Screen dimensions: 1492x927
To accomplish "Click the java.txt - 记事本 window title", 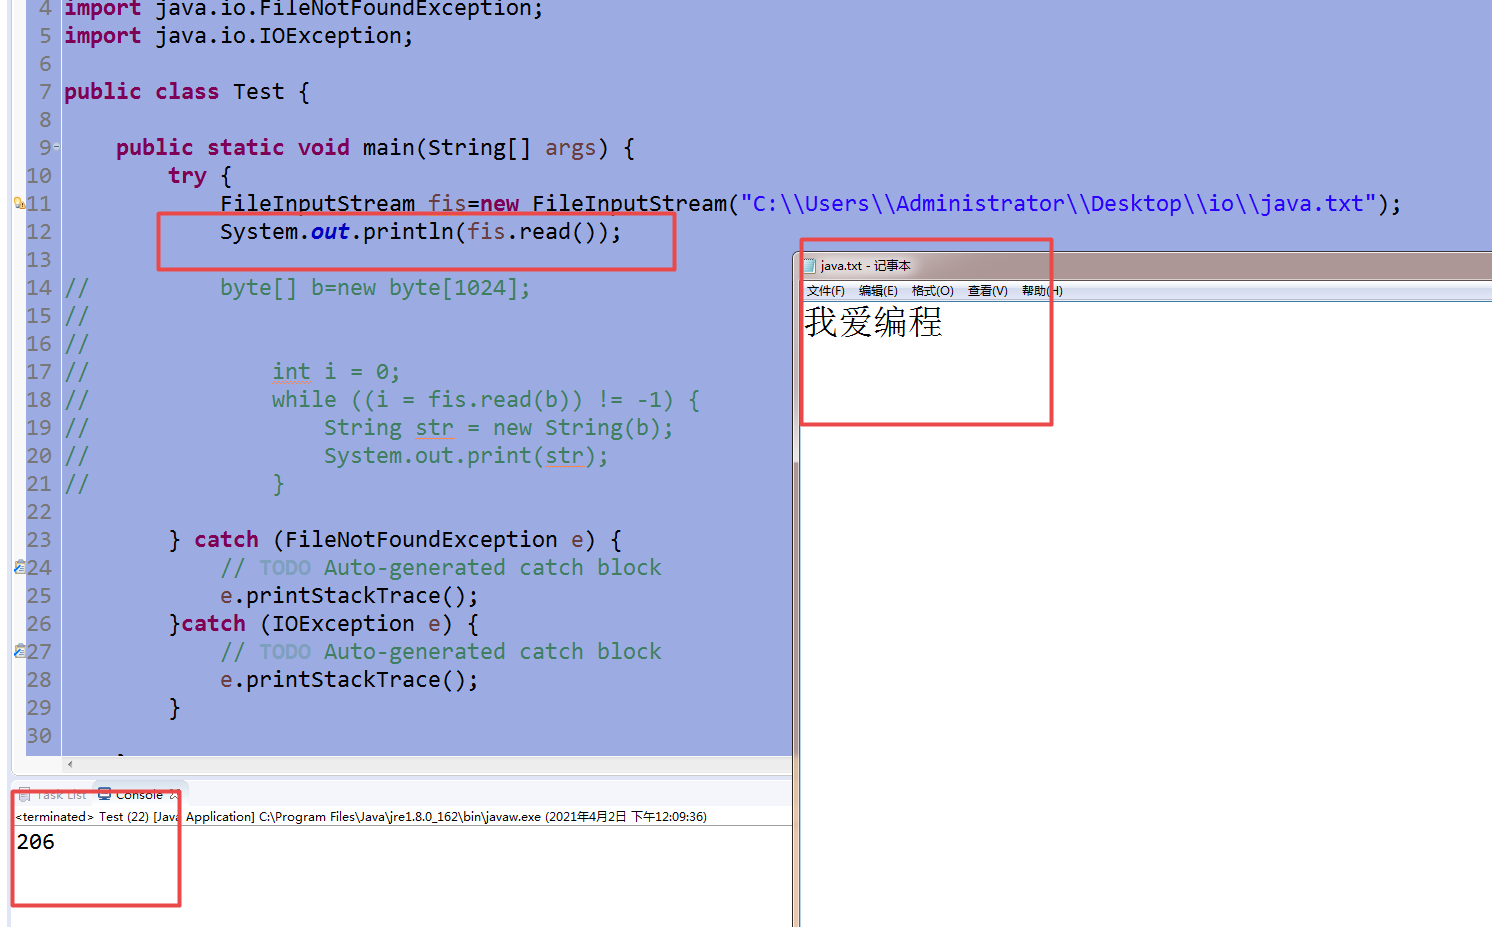I will 865,266.
